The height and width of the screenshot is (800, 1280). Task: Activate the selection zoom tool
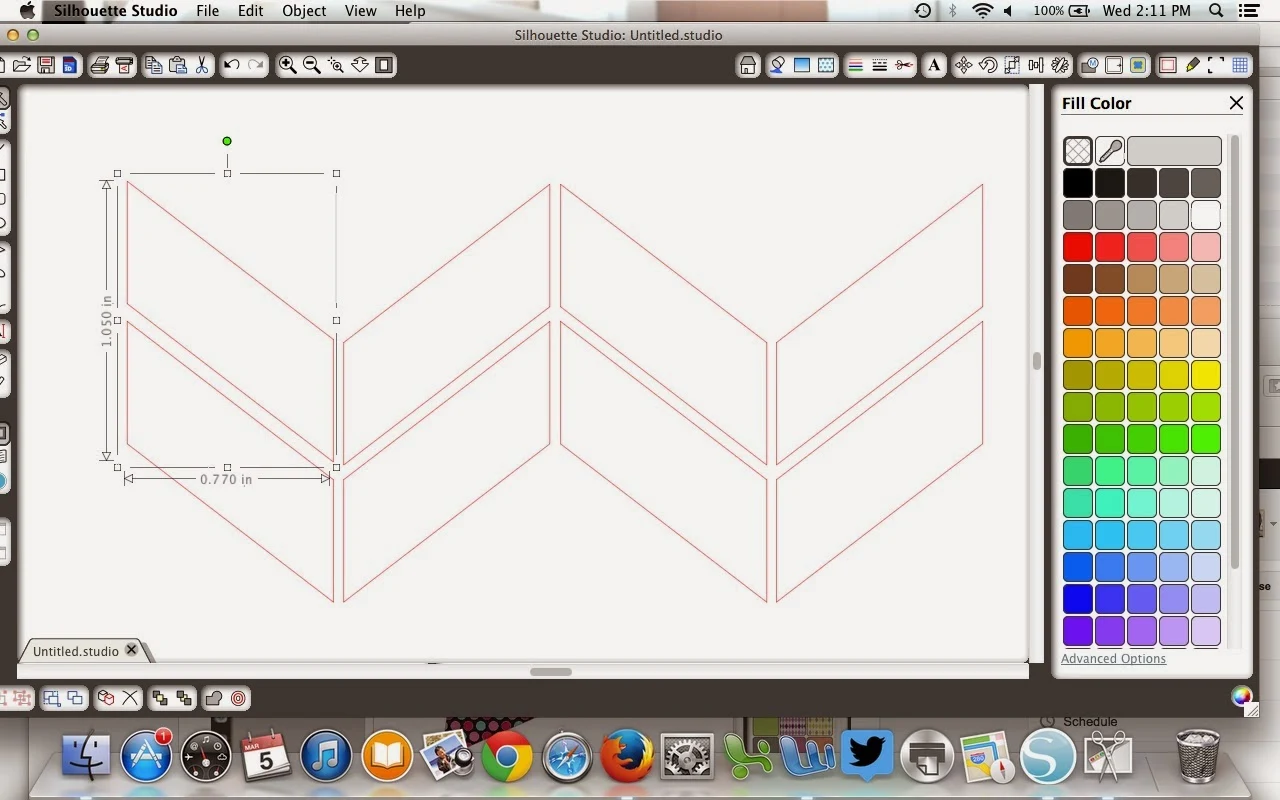[x=336, y=65]
